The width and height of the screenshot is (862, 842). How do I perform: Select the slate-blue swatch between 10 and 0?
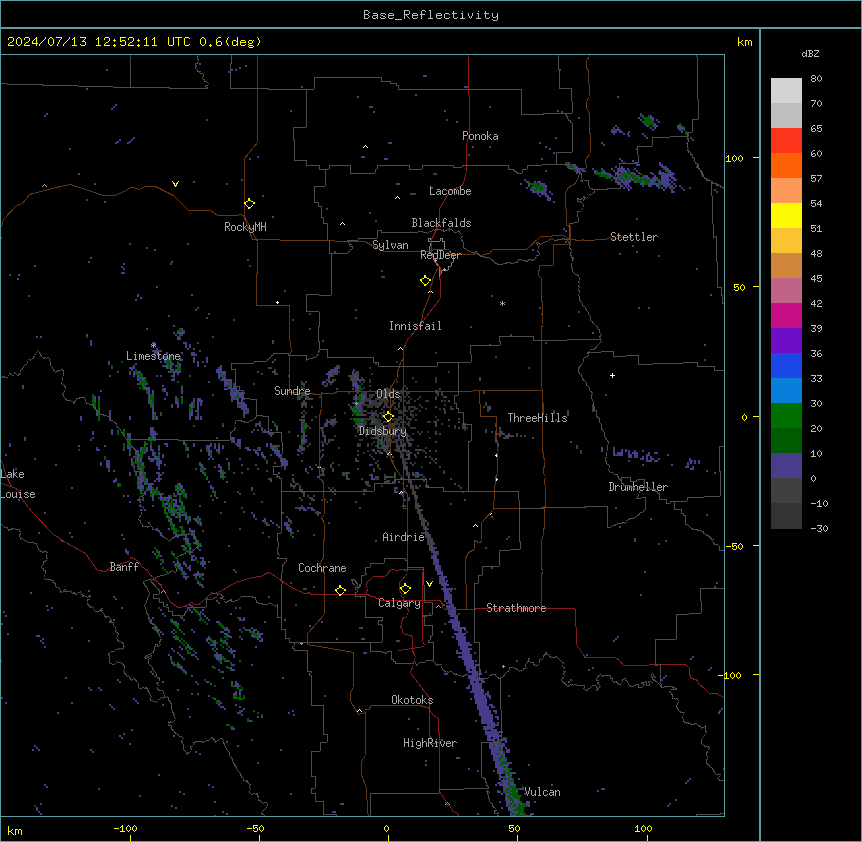(786, 466)
